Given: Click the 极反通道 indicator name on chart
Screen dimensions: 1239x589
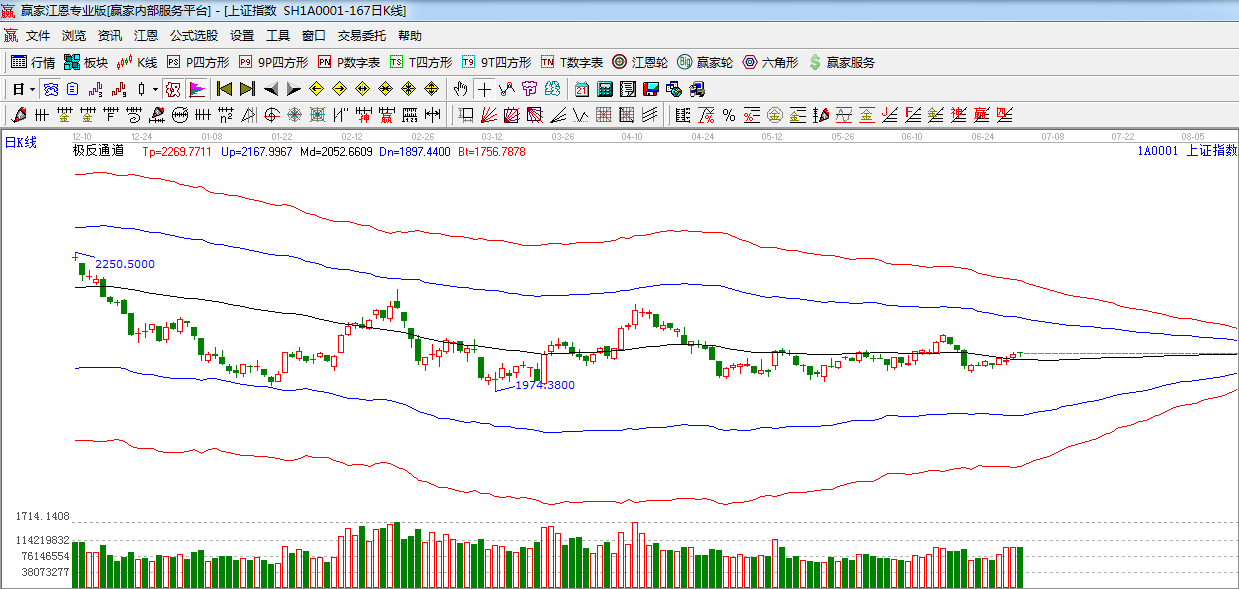Looking at the screenshot, I should pos(98,151).
